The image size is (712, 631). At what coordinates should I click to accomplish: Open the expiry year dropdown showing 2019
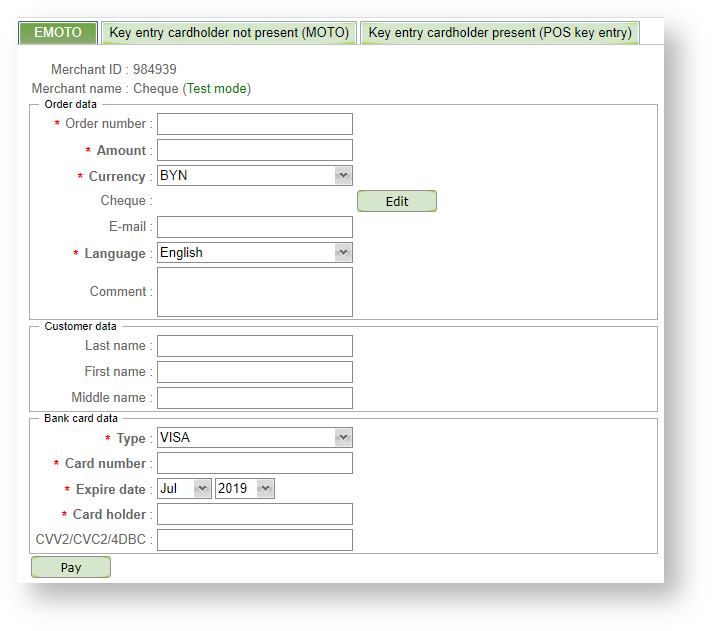point(245,489)
